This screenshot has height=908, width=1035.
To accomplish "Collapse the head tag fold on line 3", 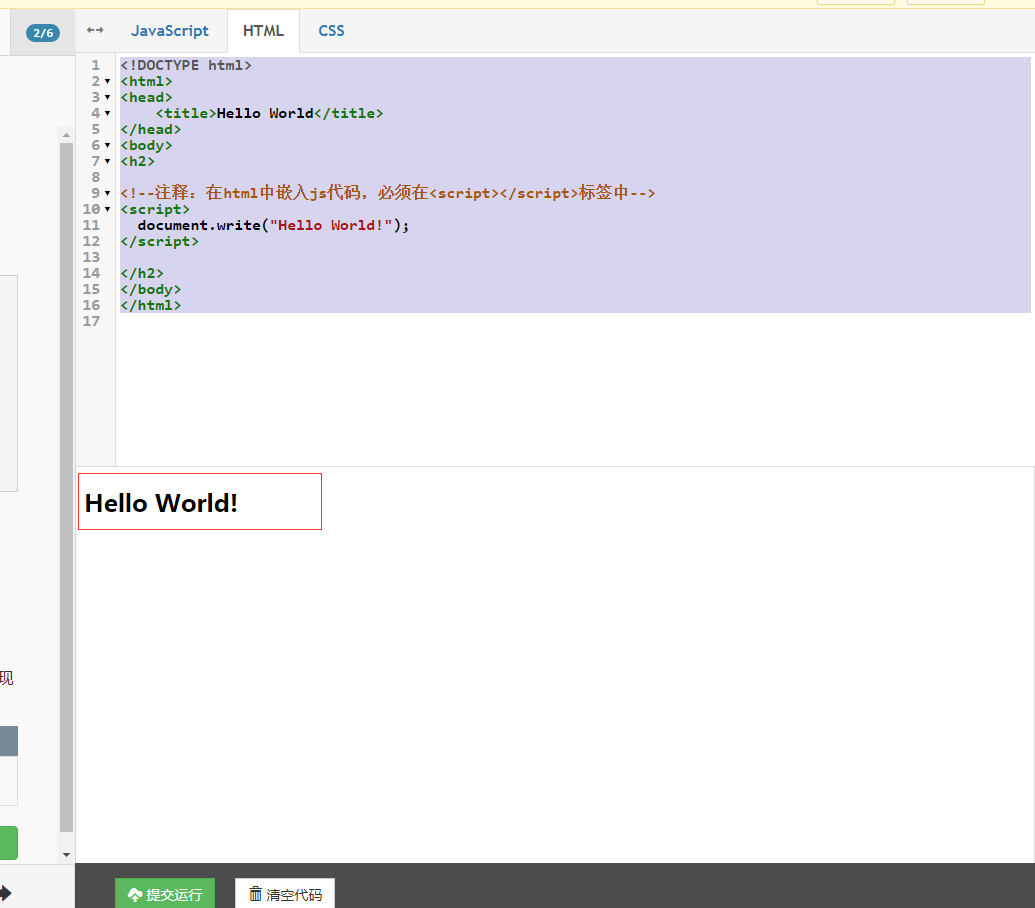I will 108,98.
